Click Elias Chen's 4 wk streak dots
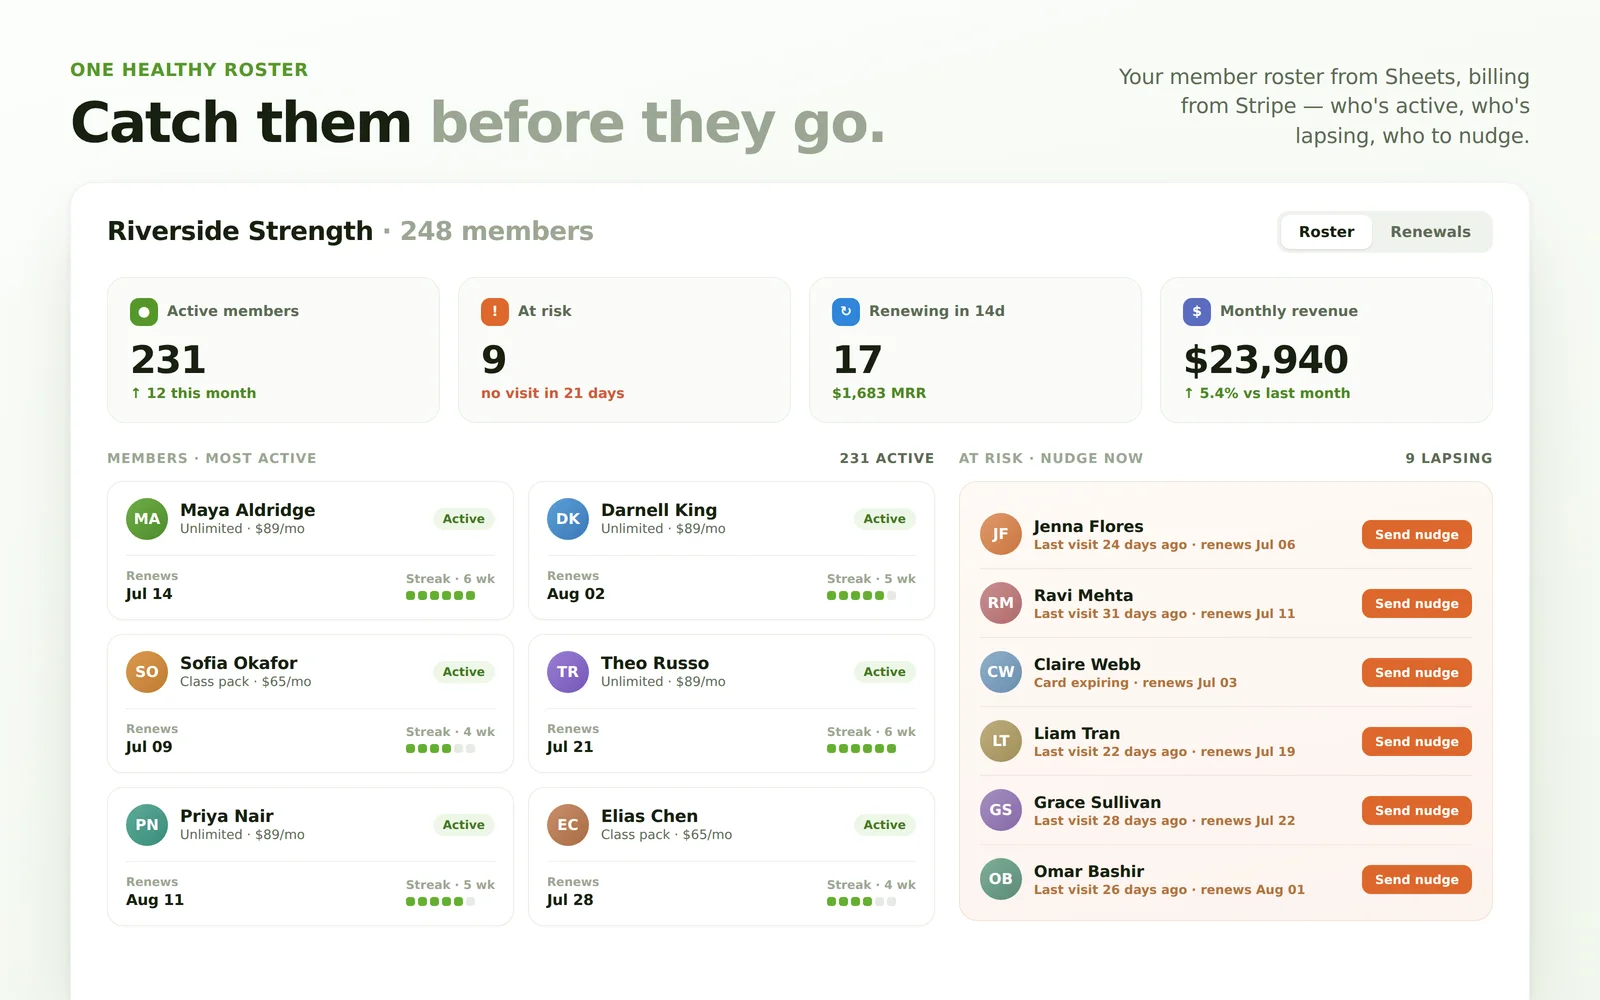Screen dimensions: 1600x1000 861,902
